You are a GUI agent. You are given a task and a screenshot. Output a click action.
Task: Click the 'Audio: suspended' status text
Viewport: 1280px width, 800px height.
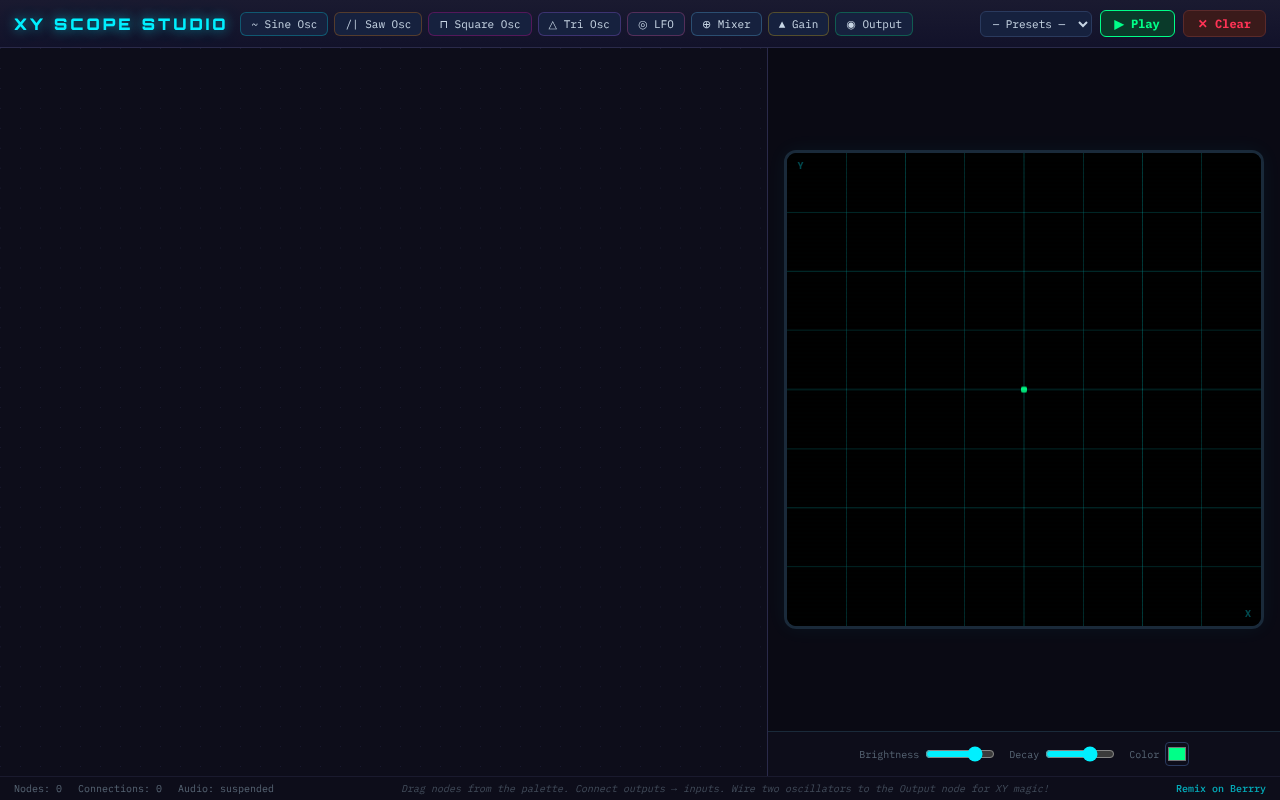tap(226, 789)
